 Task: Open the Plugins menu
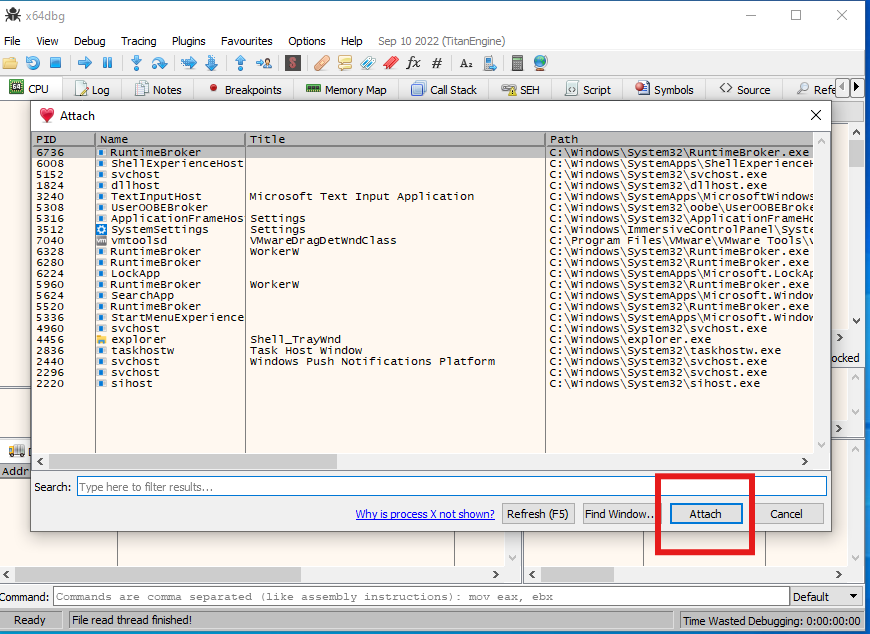click(189, 41)
